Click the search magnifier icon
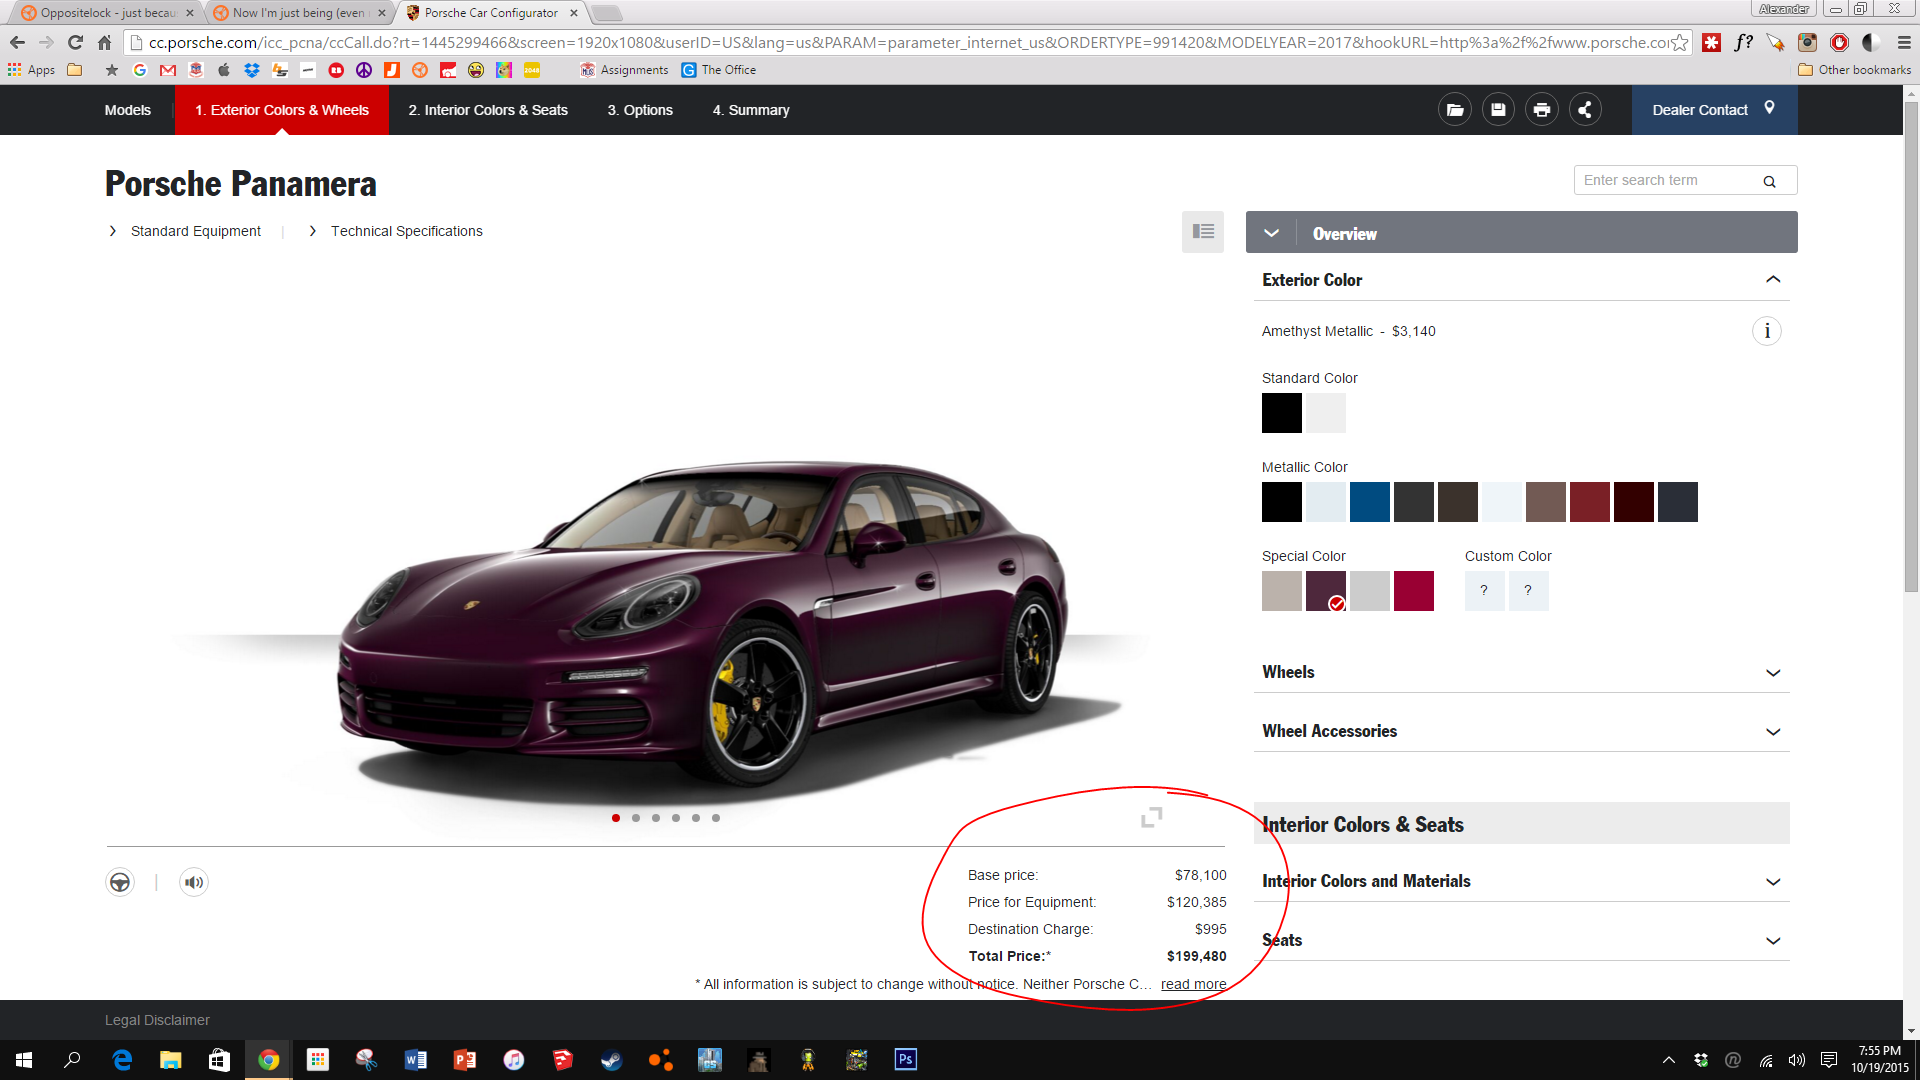The height and width of the screenshot is (1080, 1920). pos(1769,181)
